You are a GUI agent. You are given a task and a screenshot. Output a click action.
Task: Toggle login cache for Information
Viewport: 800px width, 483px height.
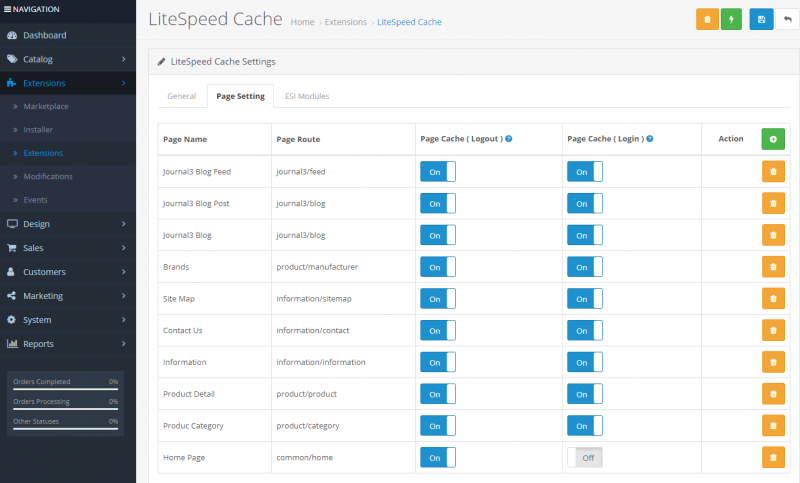tap(585, 362)
